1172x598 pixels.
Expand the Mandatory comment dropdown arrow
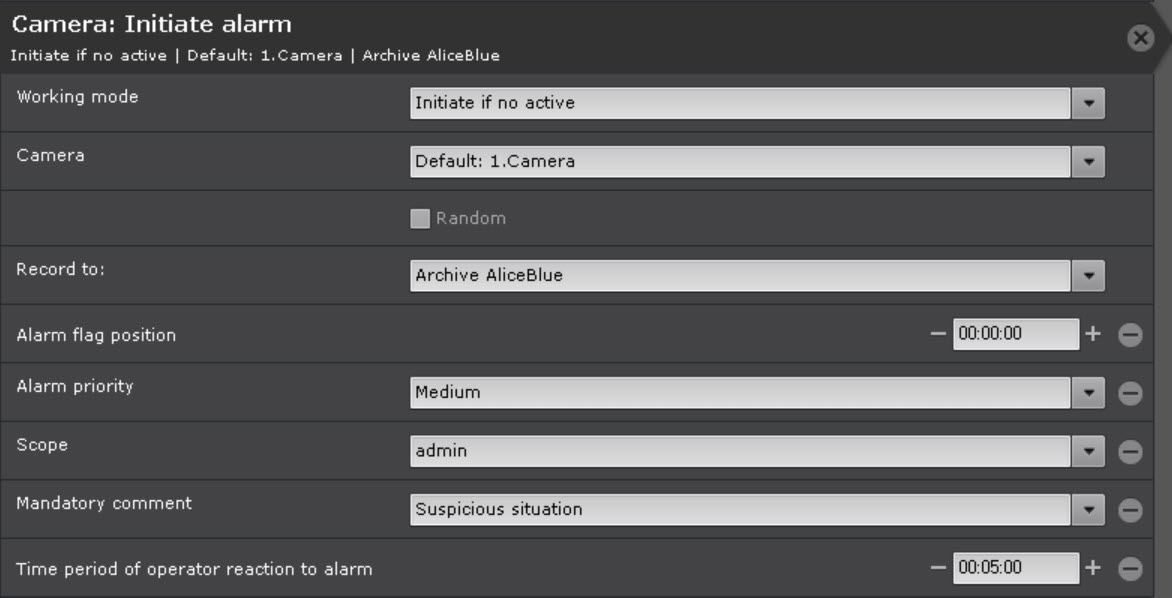coord(1088,510)
